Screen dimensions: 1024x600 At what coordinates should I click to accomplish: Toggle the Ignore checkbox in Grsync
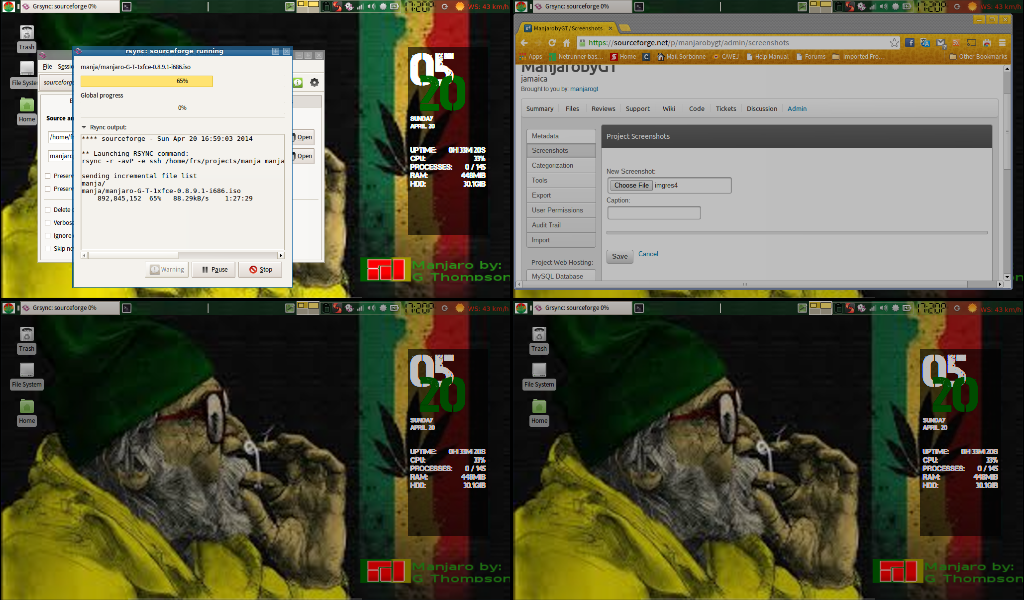coord(48,236)
